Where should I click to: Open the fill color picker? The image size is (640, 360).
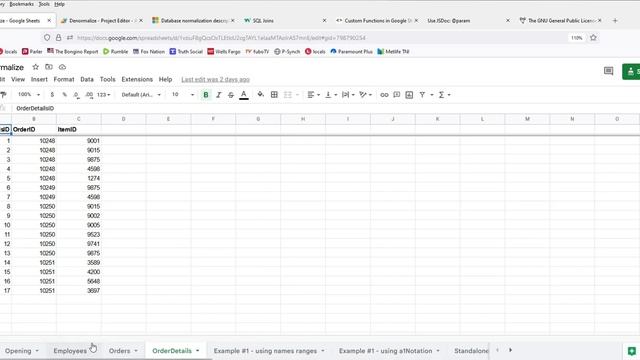coord(260,95)
